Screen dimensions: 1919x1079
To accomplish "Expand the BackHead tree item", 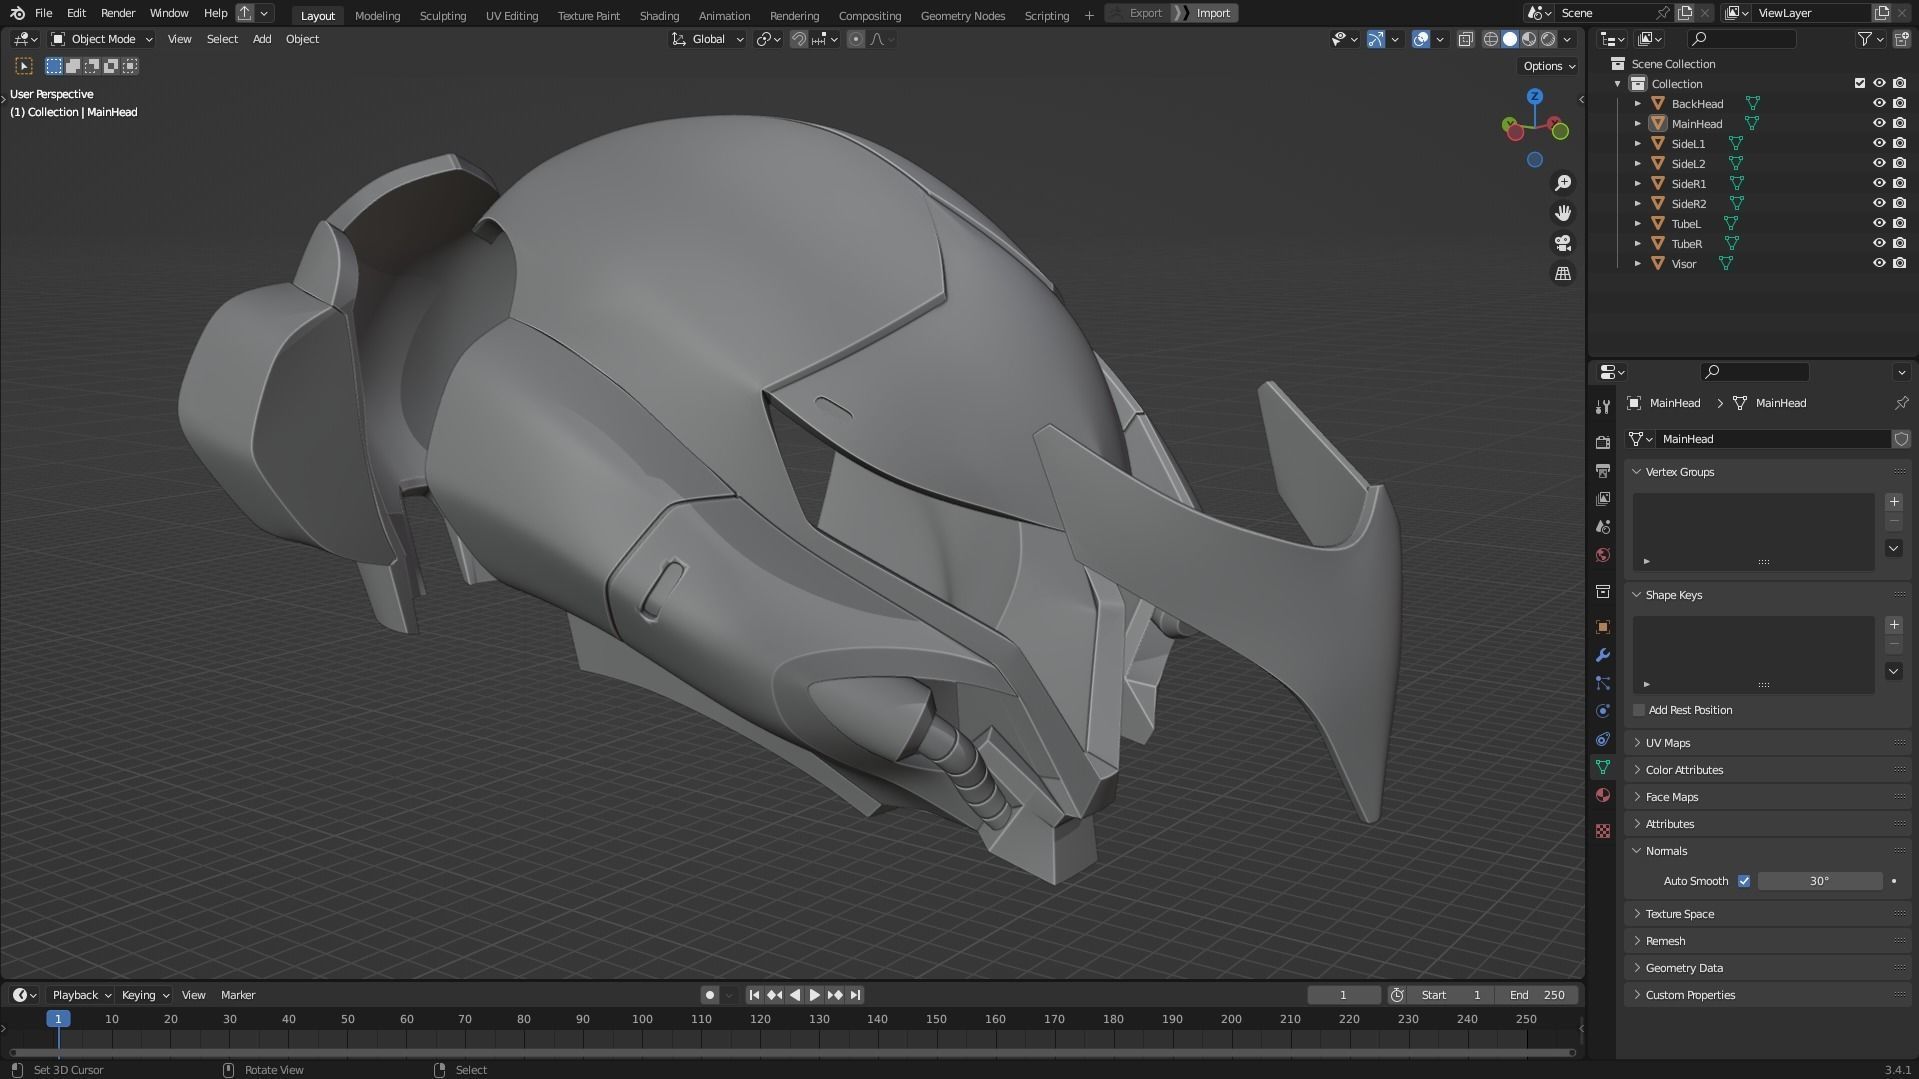I will 1638,103.
